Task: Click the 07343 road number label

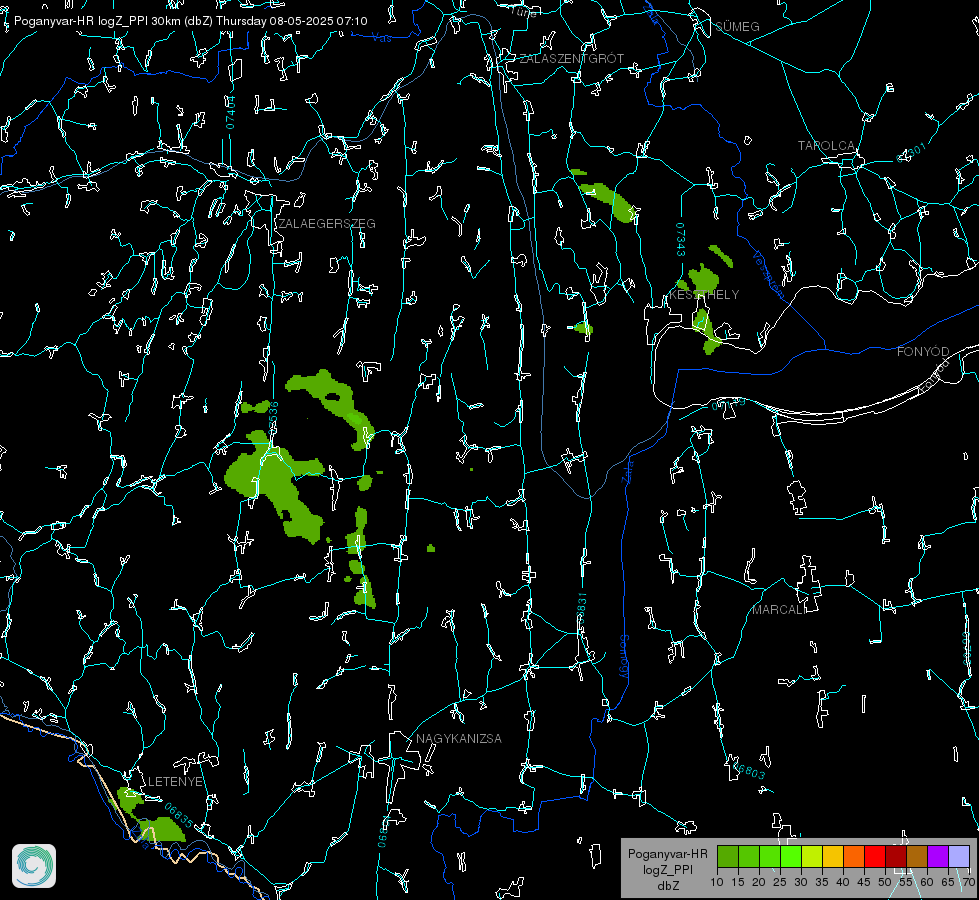Action: (681, 240)
